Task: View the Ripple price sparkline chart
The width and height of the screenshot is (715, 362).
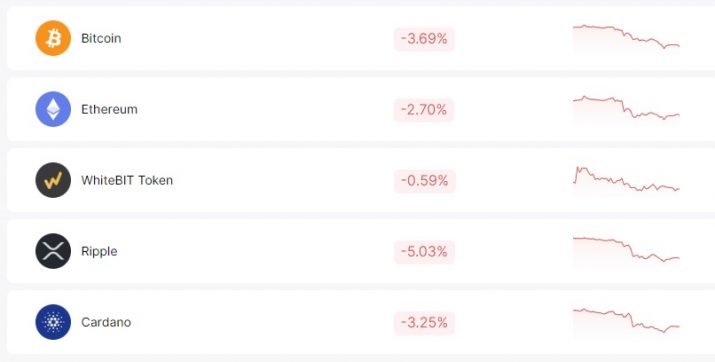Action: pos(627,252)
